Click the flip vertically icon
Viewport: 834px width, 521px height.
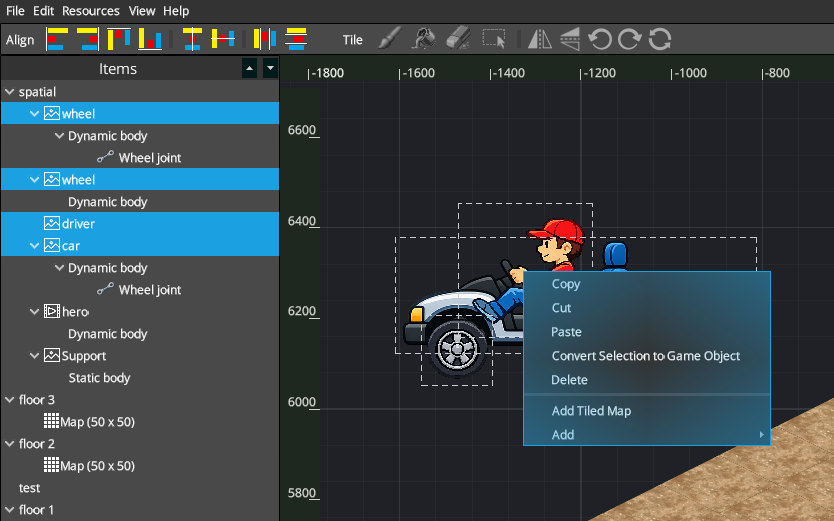pos(570,39)
